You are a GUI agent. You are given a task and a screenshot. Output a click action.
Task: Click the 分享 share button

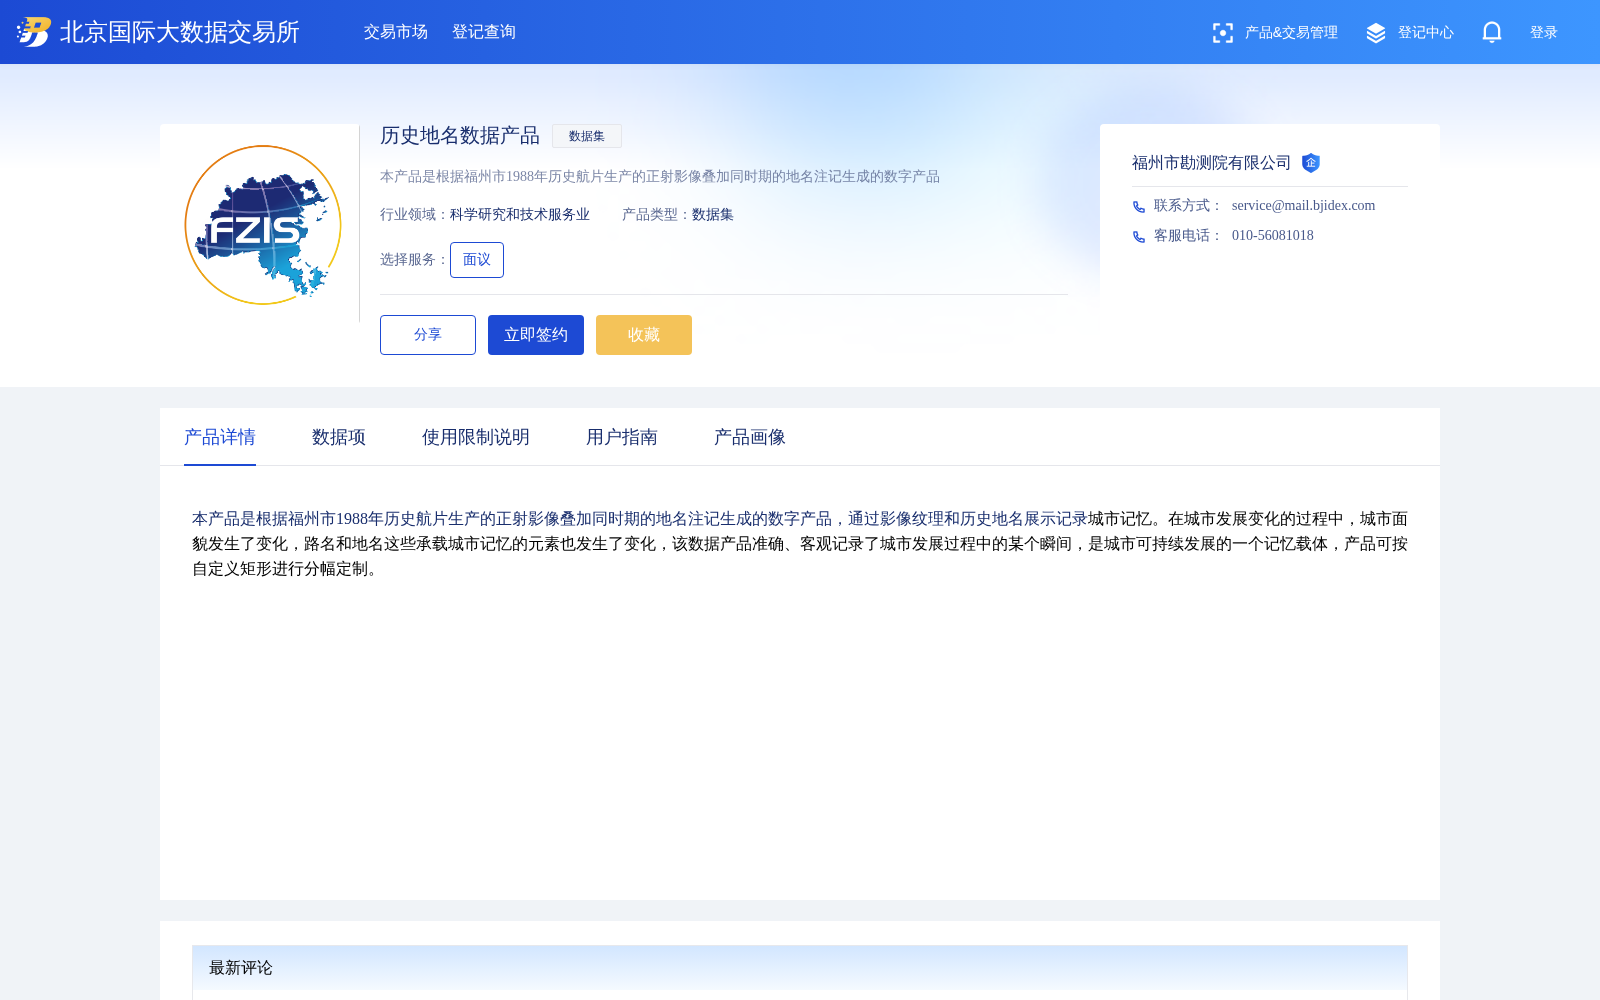pyautogui.click(x=428, y=335)
